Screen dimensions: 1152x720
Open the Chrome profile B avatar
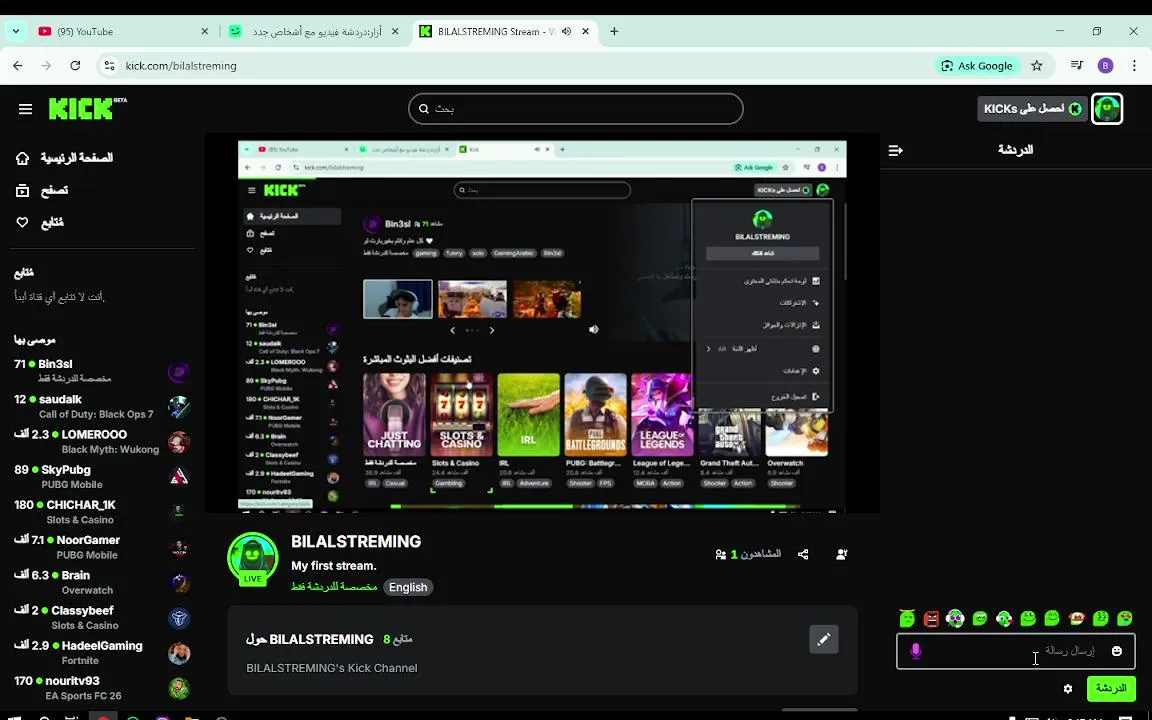[x=1105, y=65]
